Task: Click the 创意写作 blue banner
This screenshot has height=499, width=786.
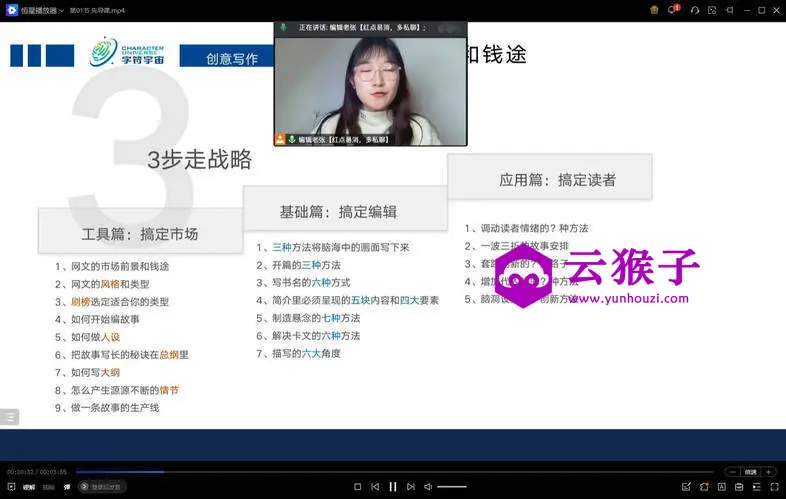Action: (227, 56)
